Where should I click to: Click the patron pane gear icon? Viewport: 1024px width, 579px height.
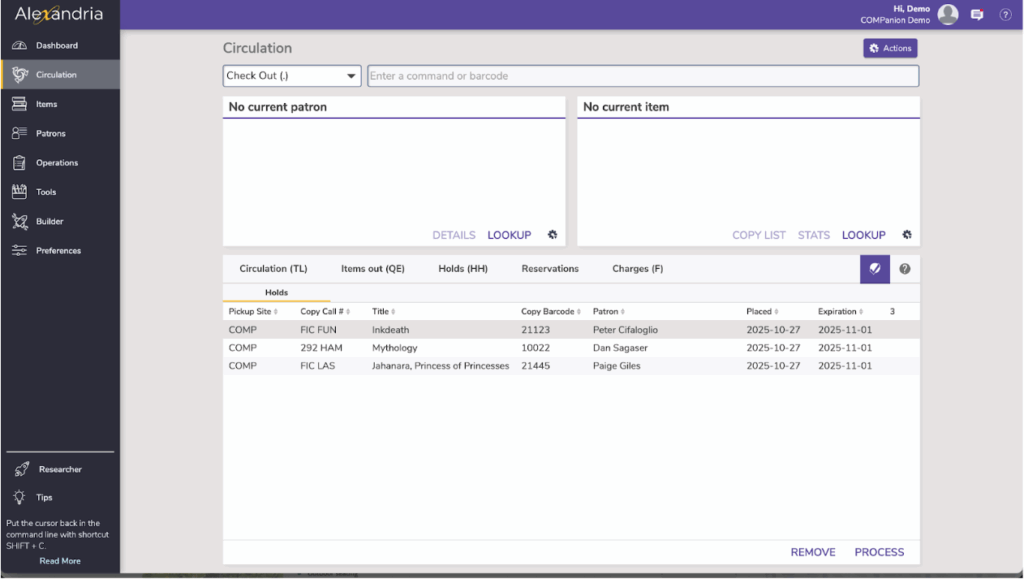[x=552, y=235]
